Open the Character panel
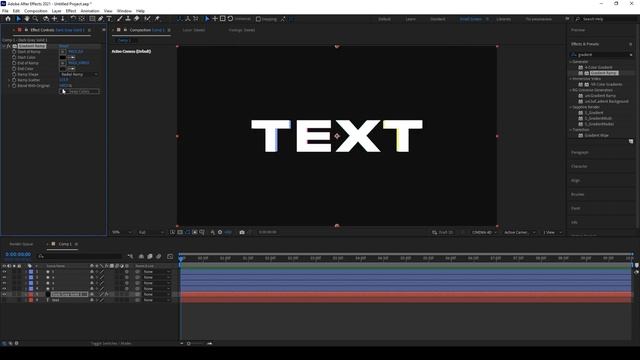The image size is (640, 360). coord(579,167)
